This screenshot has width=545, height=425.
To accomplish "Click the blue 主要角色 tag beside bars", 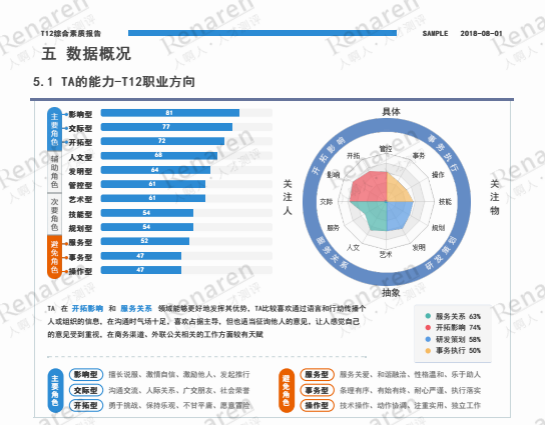I will (54, 129).
